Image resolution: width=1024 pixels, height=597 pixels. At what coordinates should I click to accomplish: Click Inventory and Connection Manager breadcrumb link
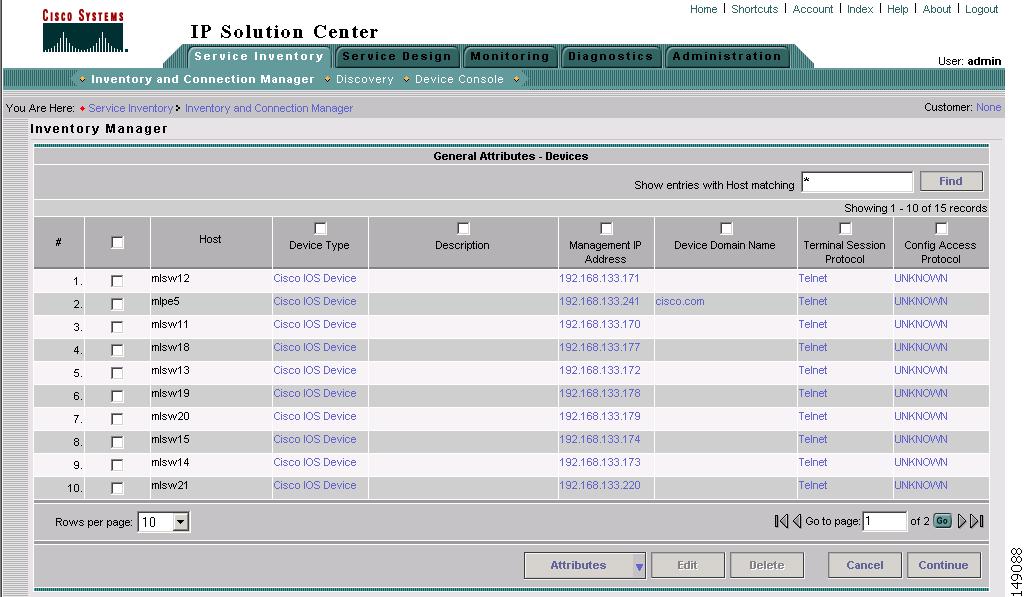[268, 108]
